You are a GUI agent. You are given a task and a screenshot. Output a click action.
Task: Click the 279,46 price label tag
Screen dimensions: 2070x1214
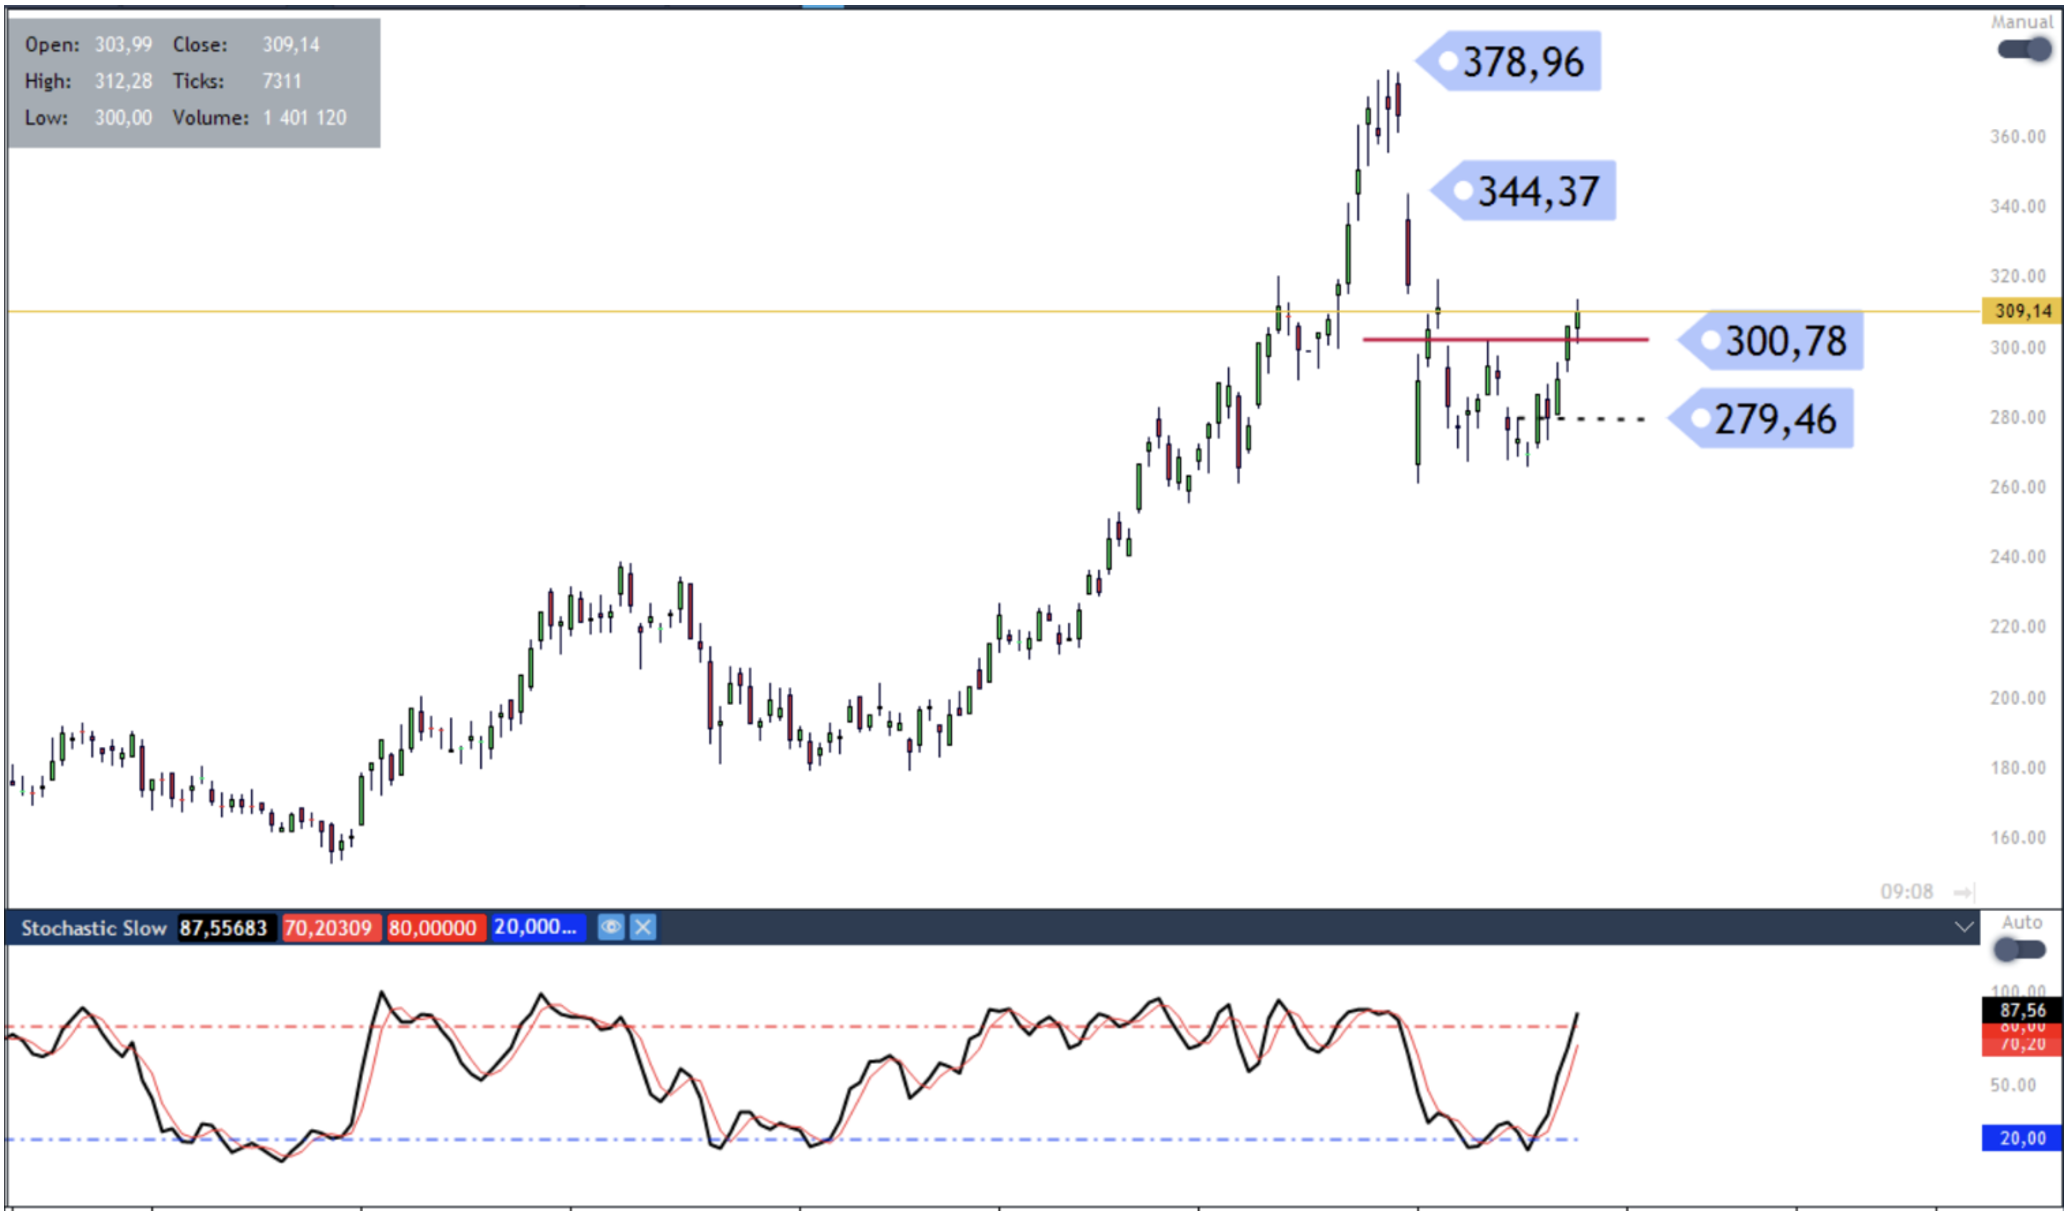coord(1773,419)
